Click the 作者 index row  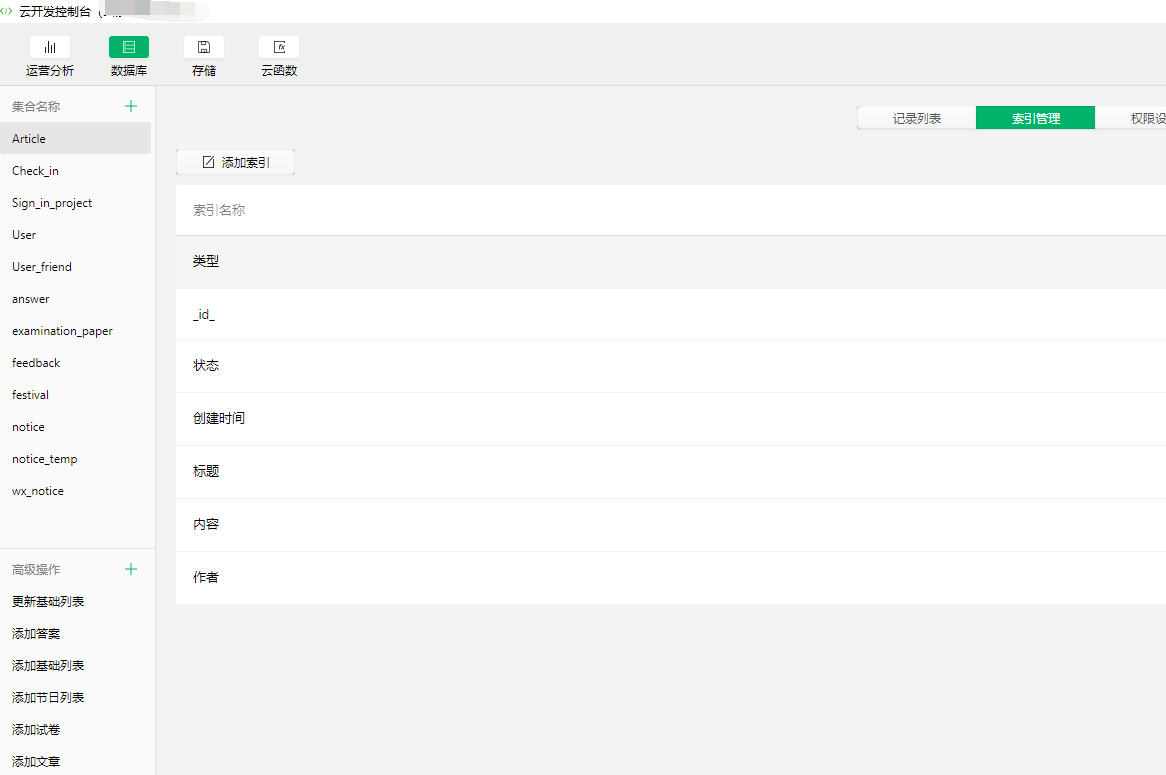pyautogui.click(x=671, y=577)
